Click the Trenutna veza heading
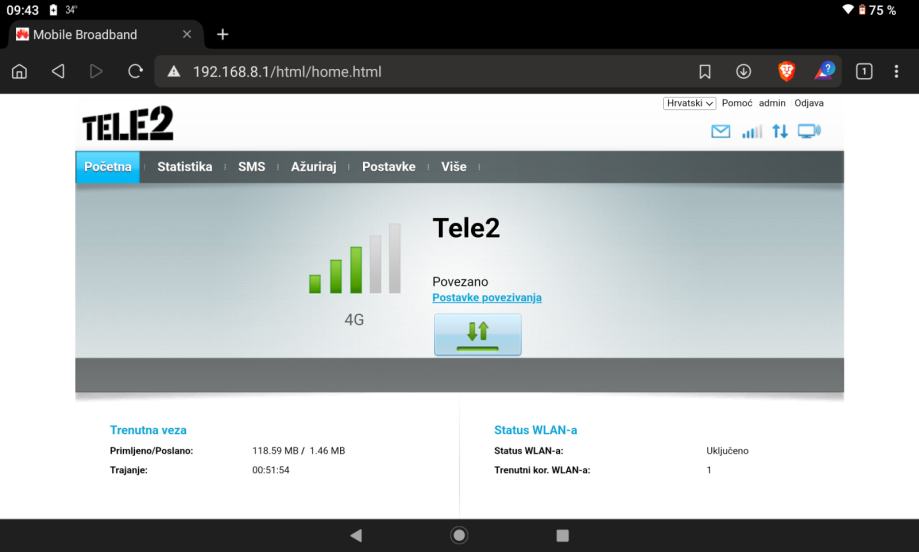 148,430
